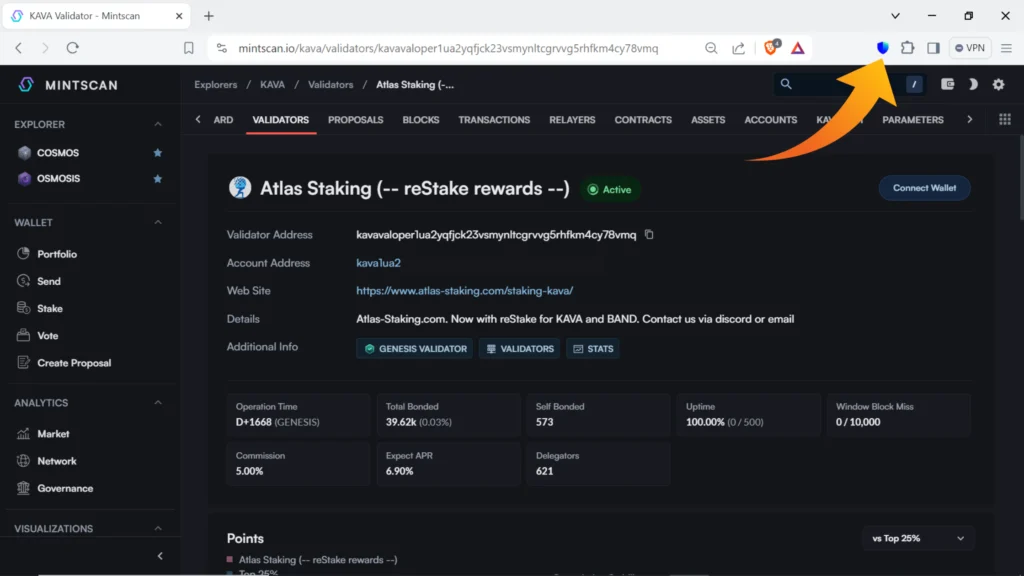Open the settings gear icon in Mintscan header
The height and width of the screenshot is (576, 1024).
pos(998,85)
